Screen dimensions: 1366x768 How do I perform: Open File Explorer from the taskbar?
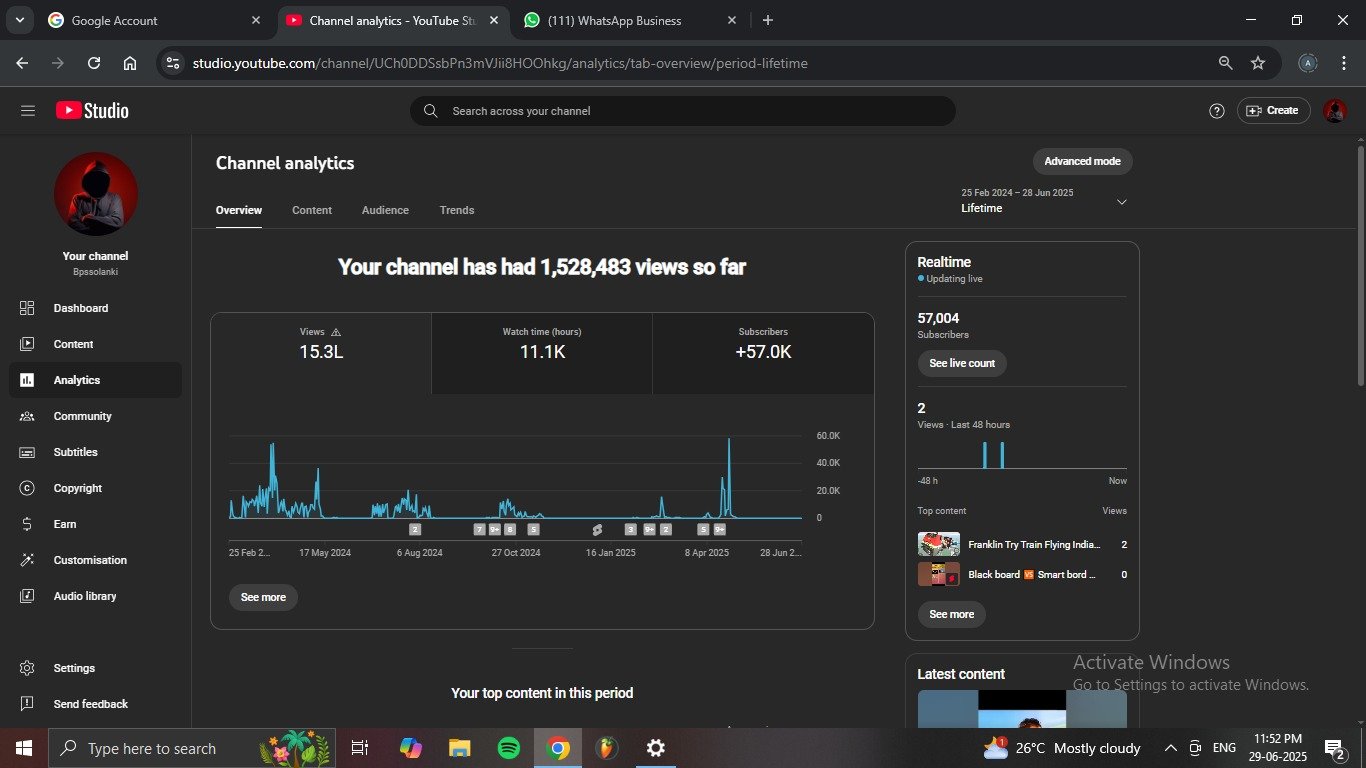(x=459, y=748)
